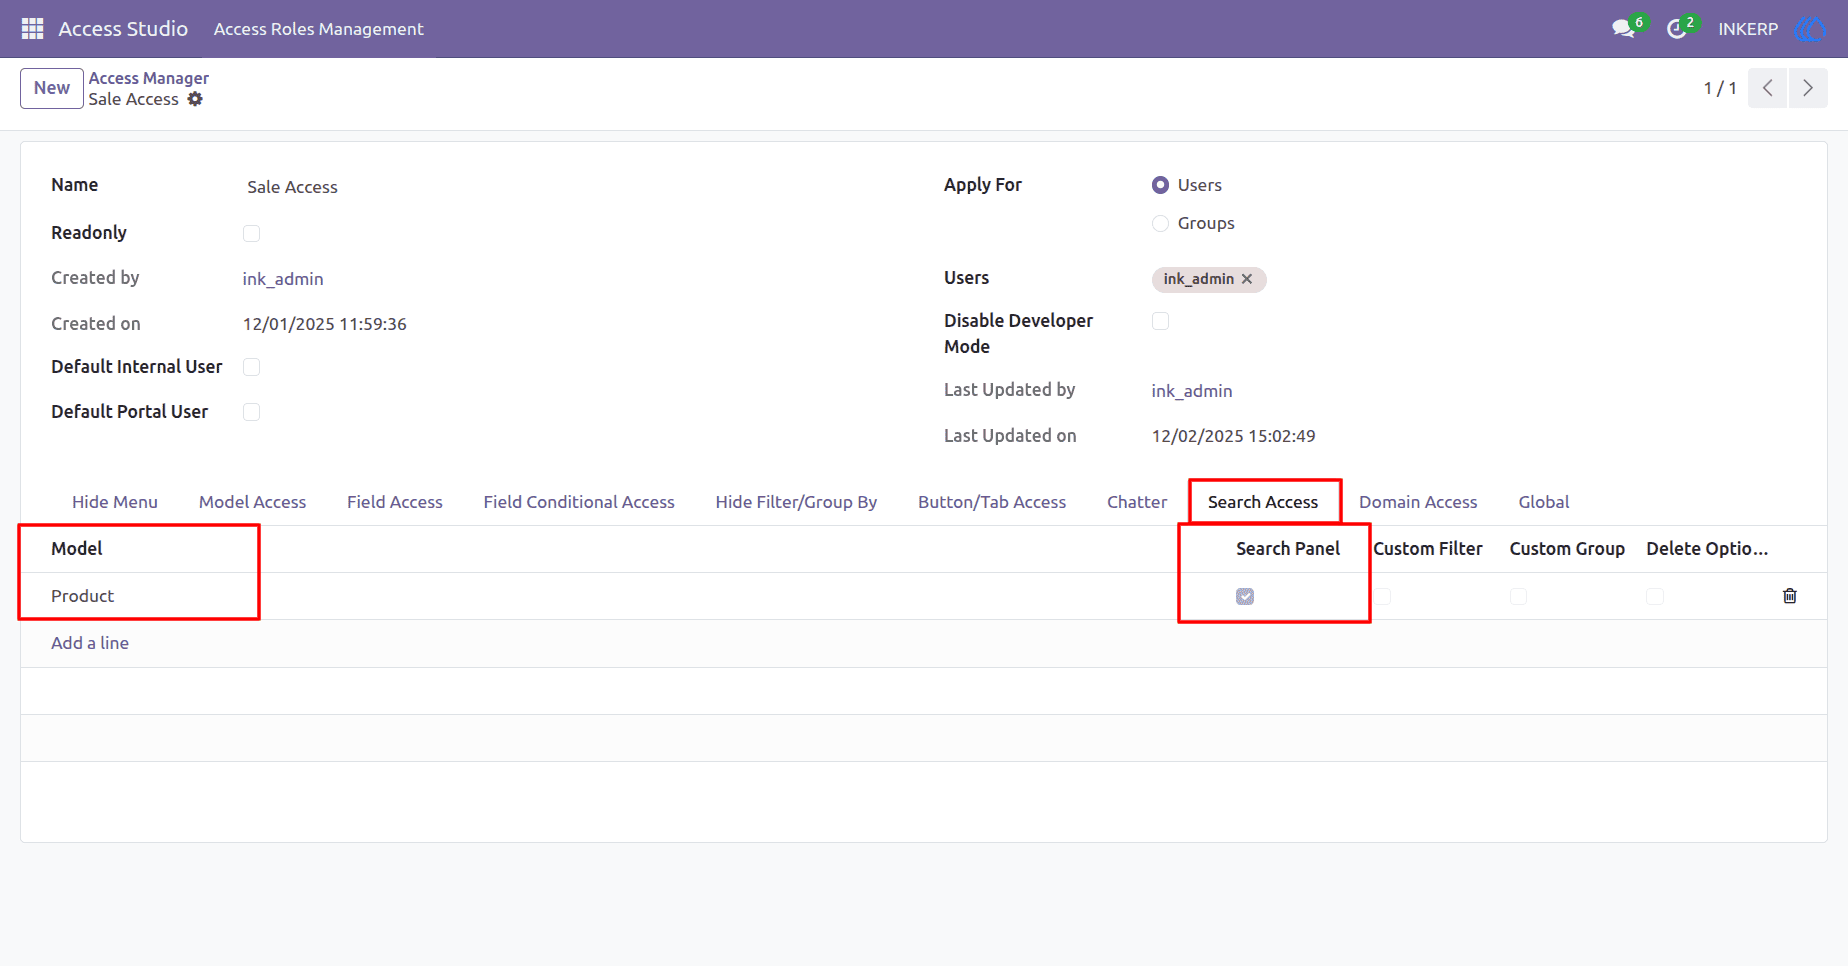Click the New button
Image resolution: width=1848 pixels, height=966 pixels.
coord(52,88)
